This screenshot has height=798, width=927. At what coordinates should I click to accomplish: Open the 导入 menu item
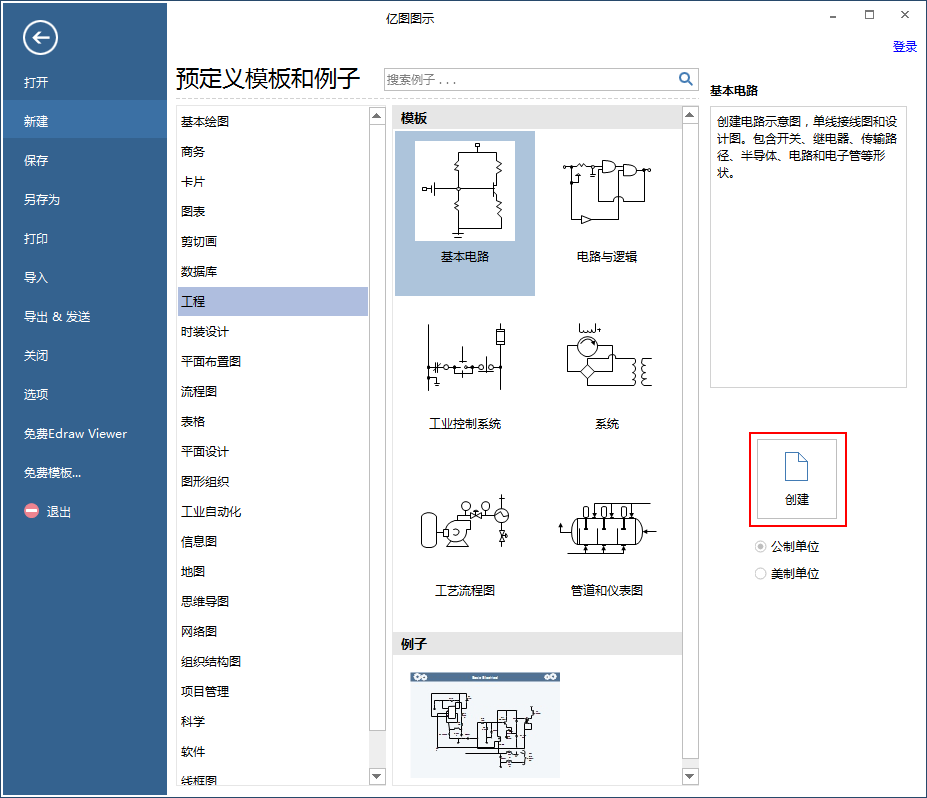tap(84, 277)
